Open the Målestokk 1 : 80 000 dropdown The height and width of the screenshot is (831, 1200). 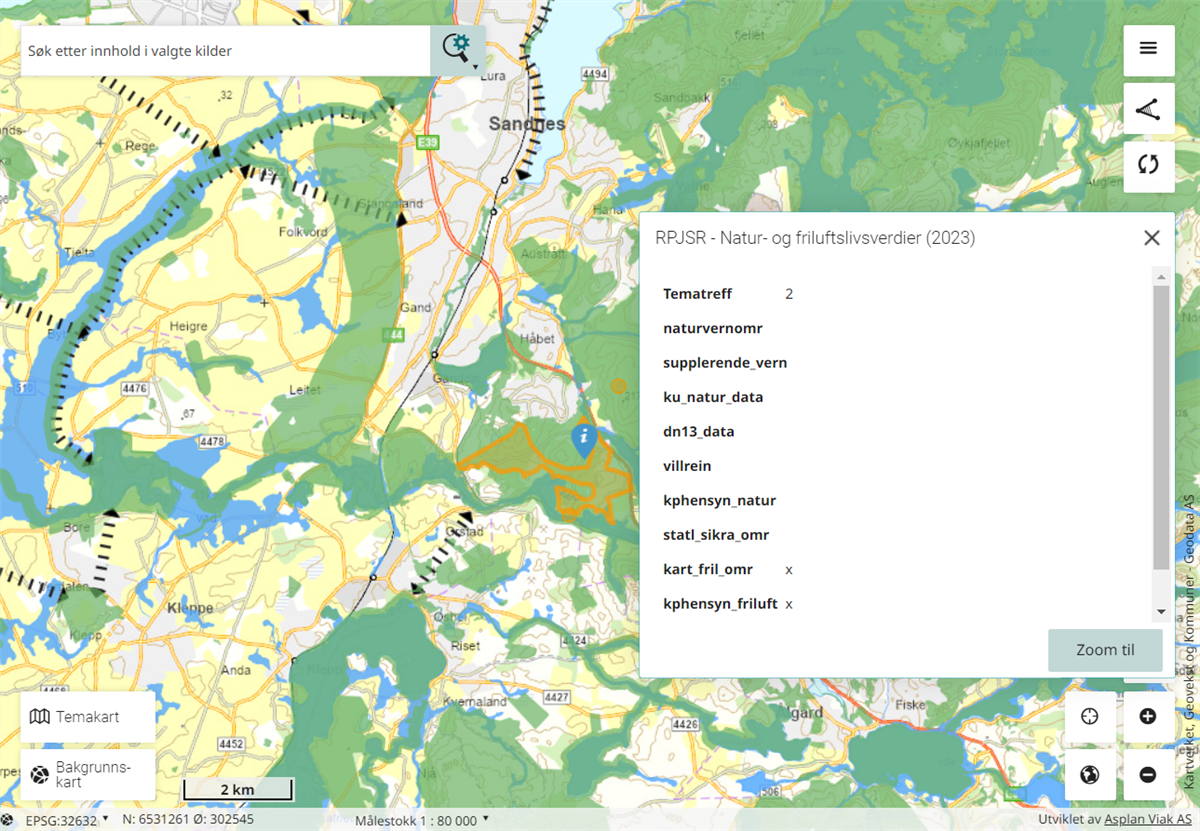[421, 821]
